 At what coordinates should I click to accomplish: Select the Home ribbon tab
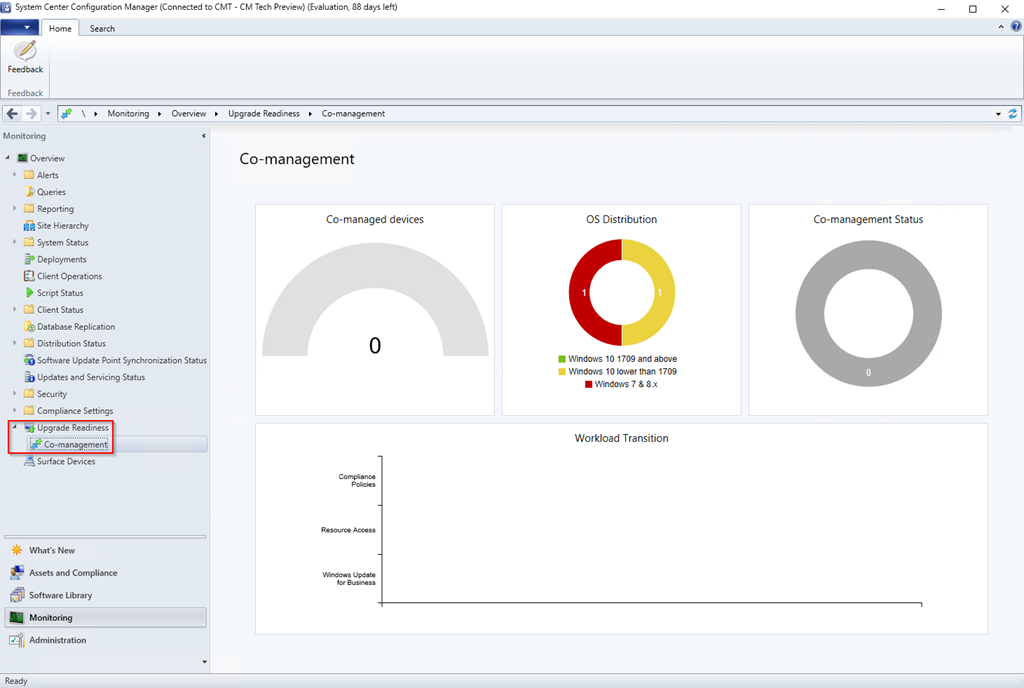(x=60, y=28)
